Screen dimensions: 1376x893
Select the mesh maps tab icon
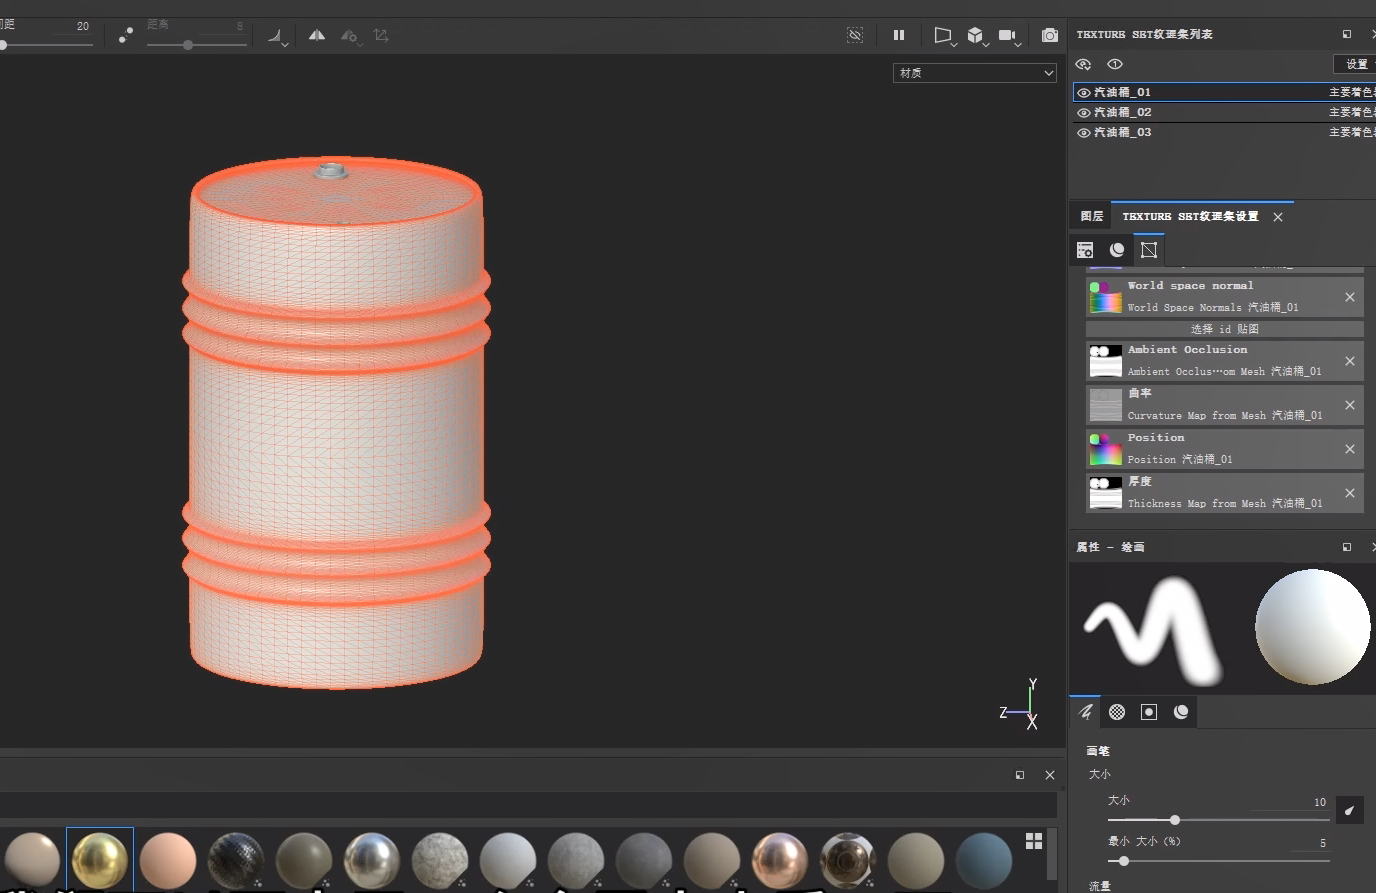pos(1149,250)
